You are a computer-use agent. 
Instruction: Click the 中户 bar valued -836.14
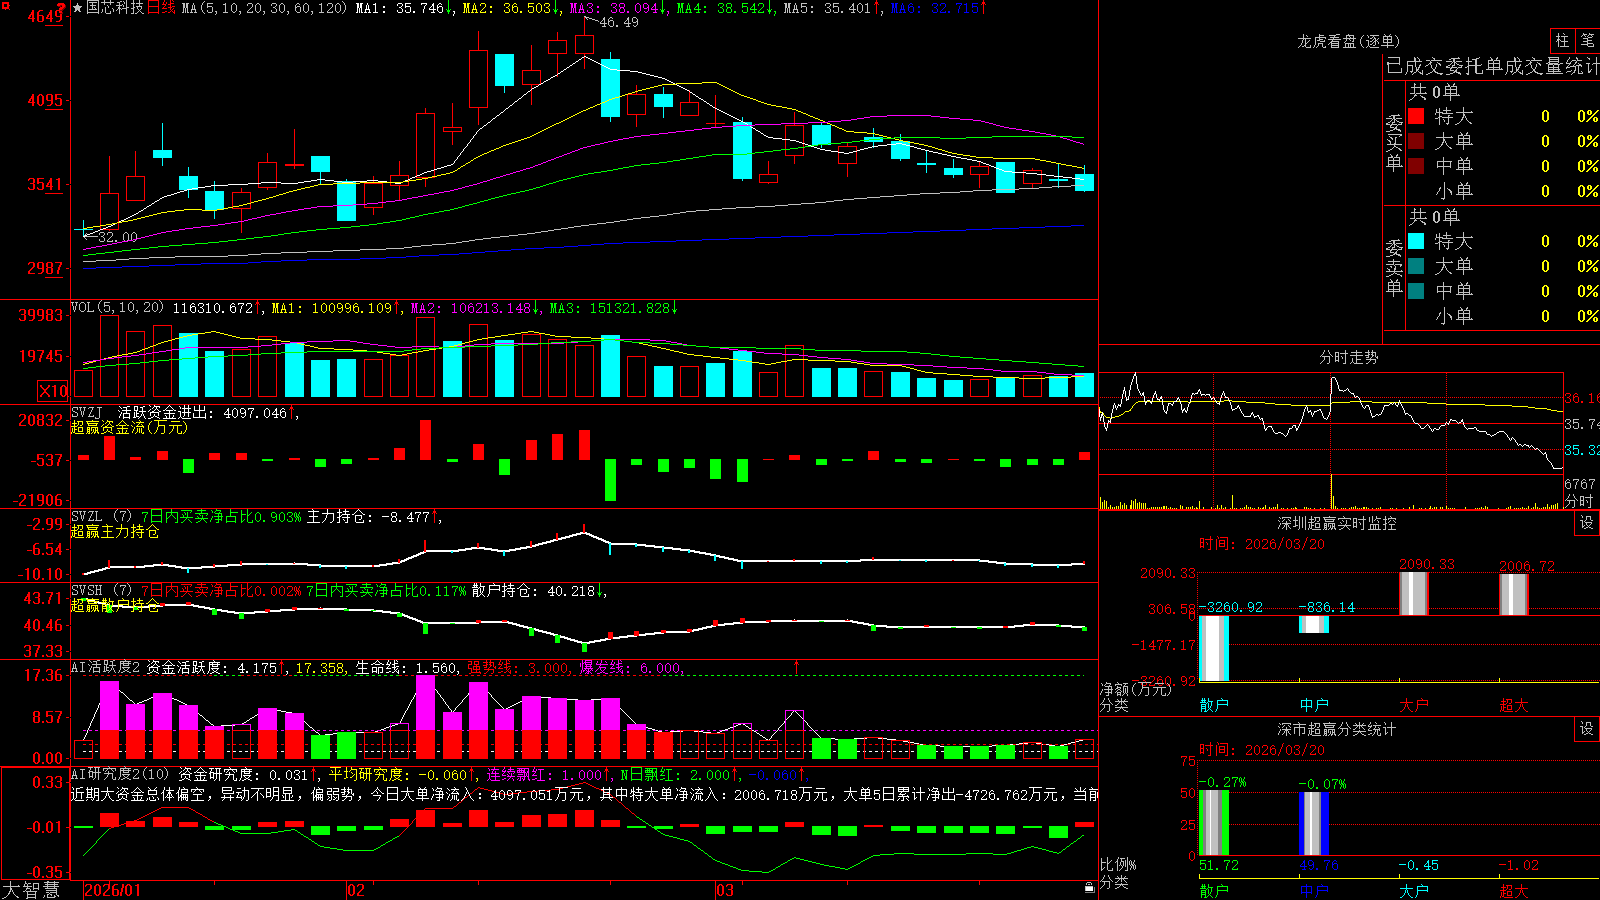1314,624
